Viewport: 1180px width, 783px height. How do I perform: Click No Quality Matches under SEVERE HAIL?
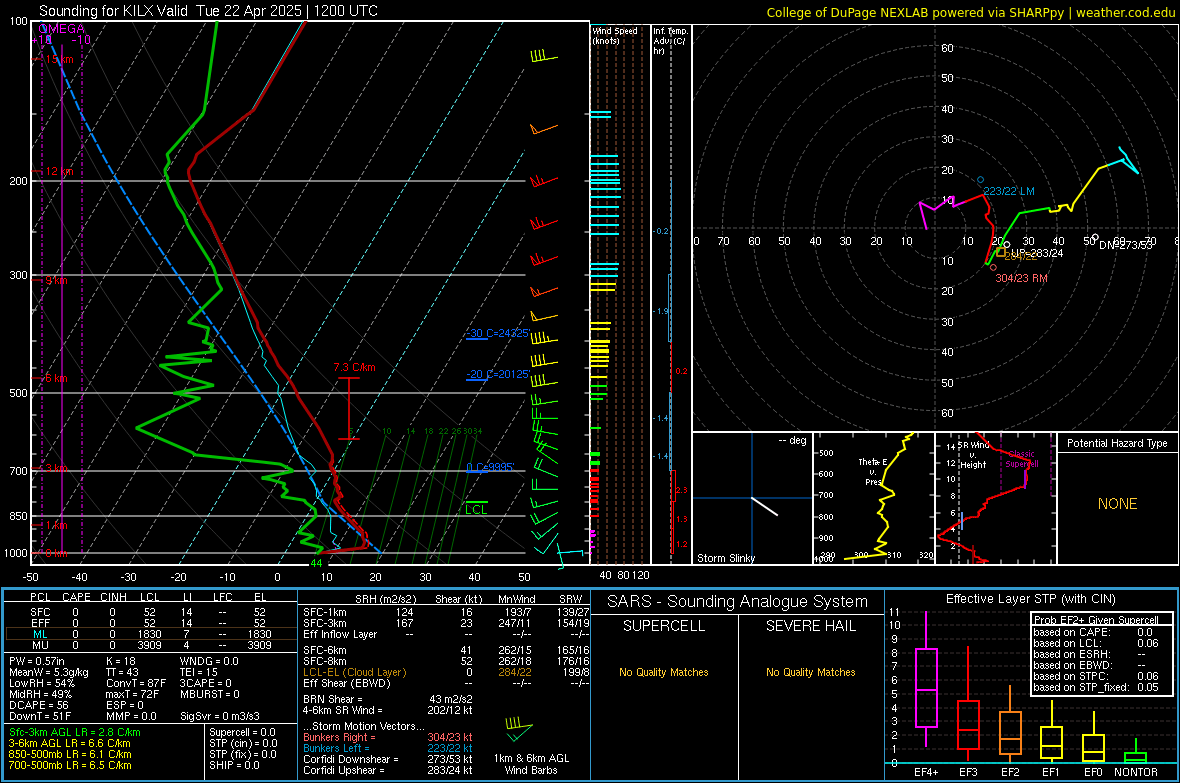click(x=810, y=672)
